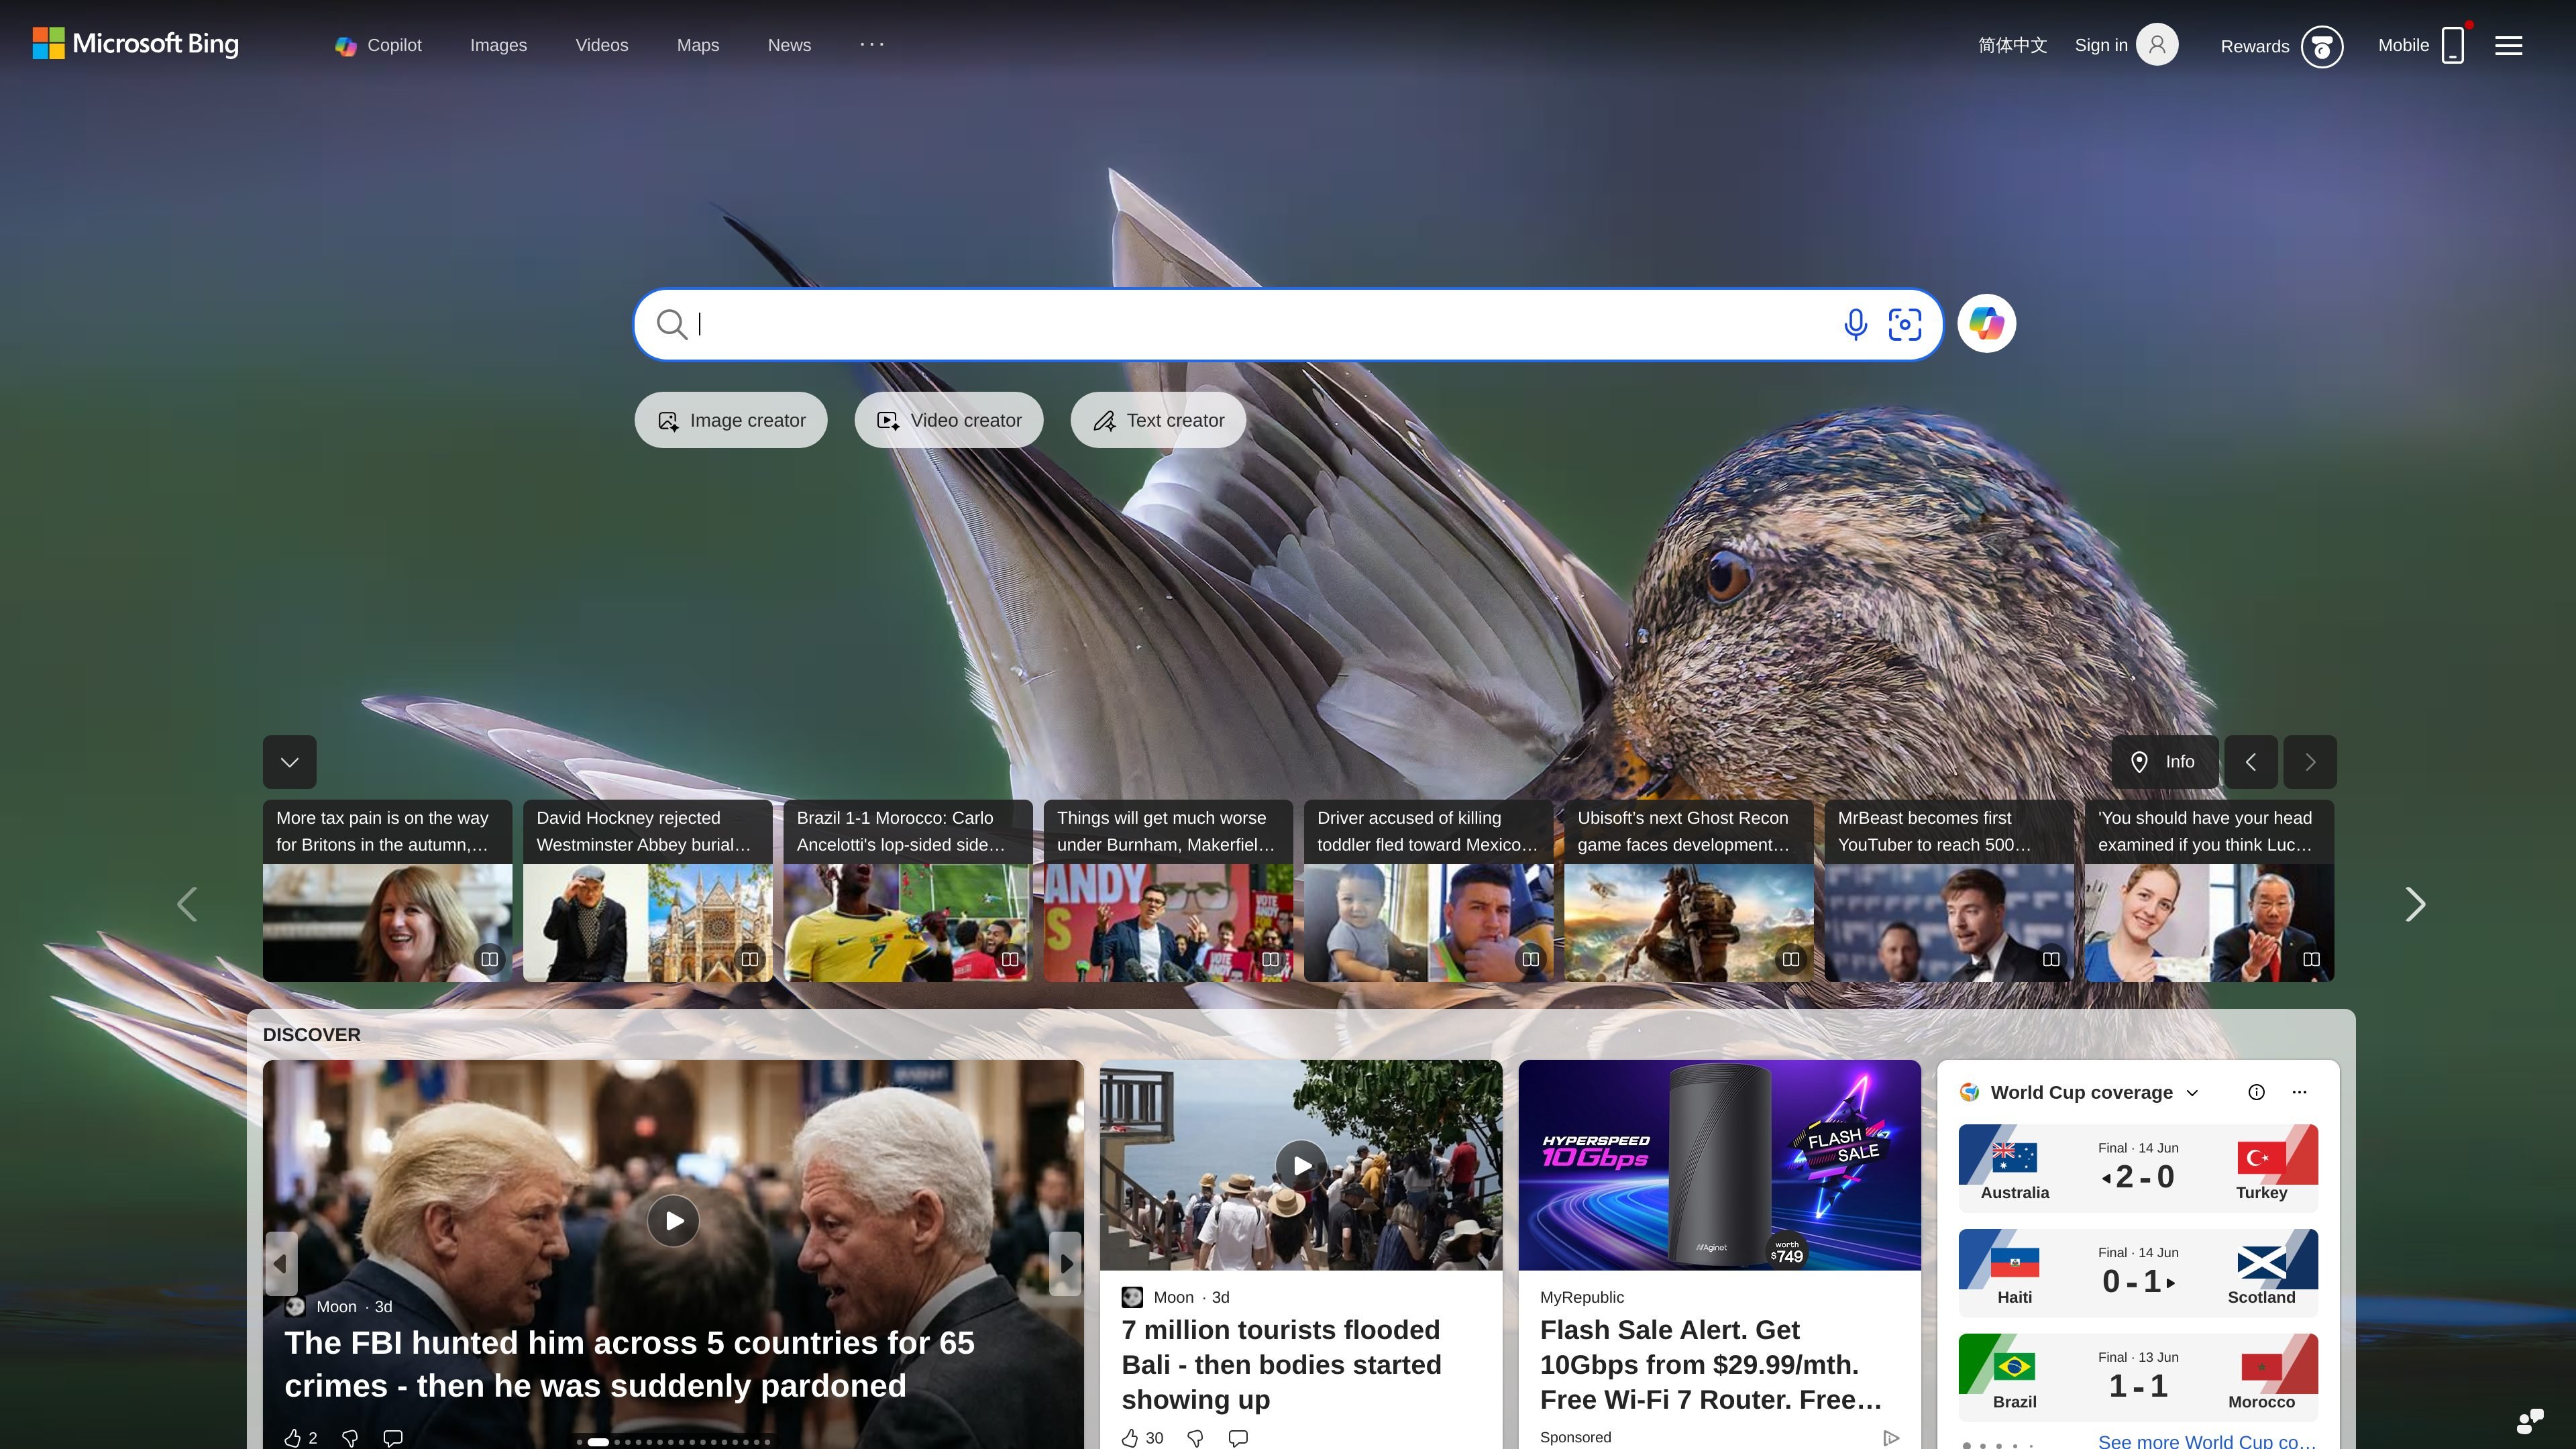Open the Ubisoft Ghost Recon story

1689,890
